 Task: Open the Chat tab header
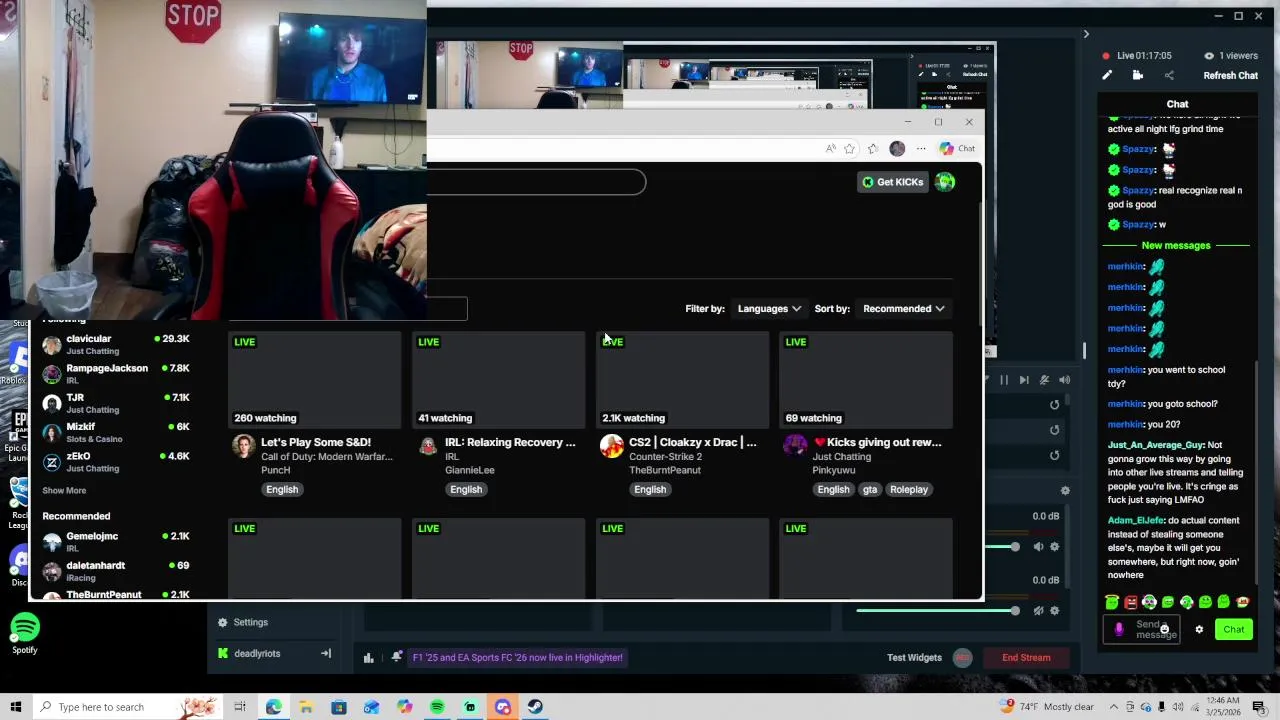coord(1177,104)
